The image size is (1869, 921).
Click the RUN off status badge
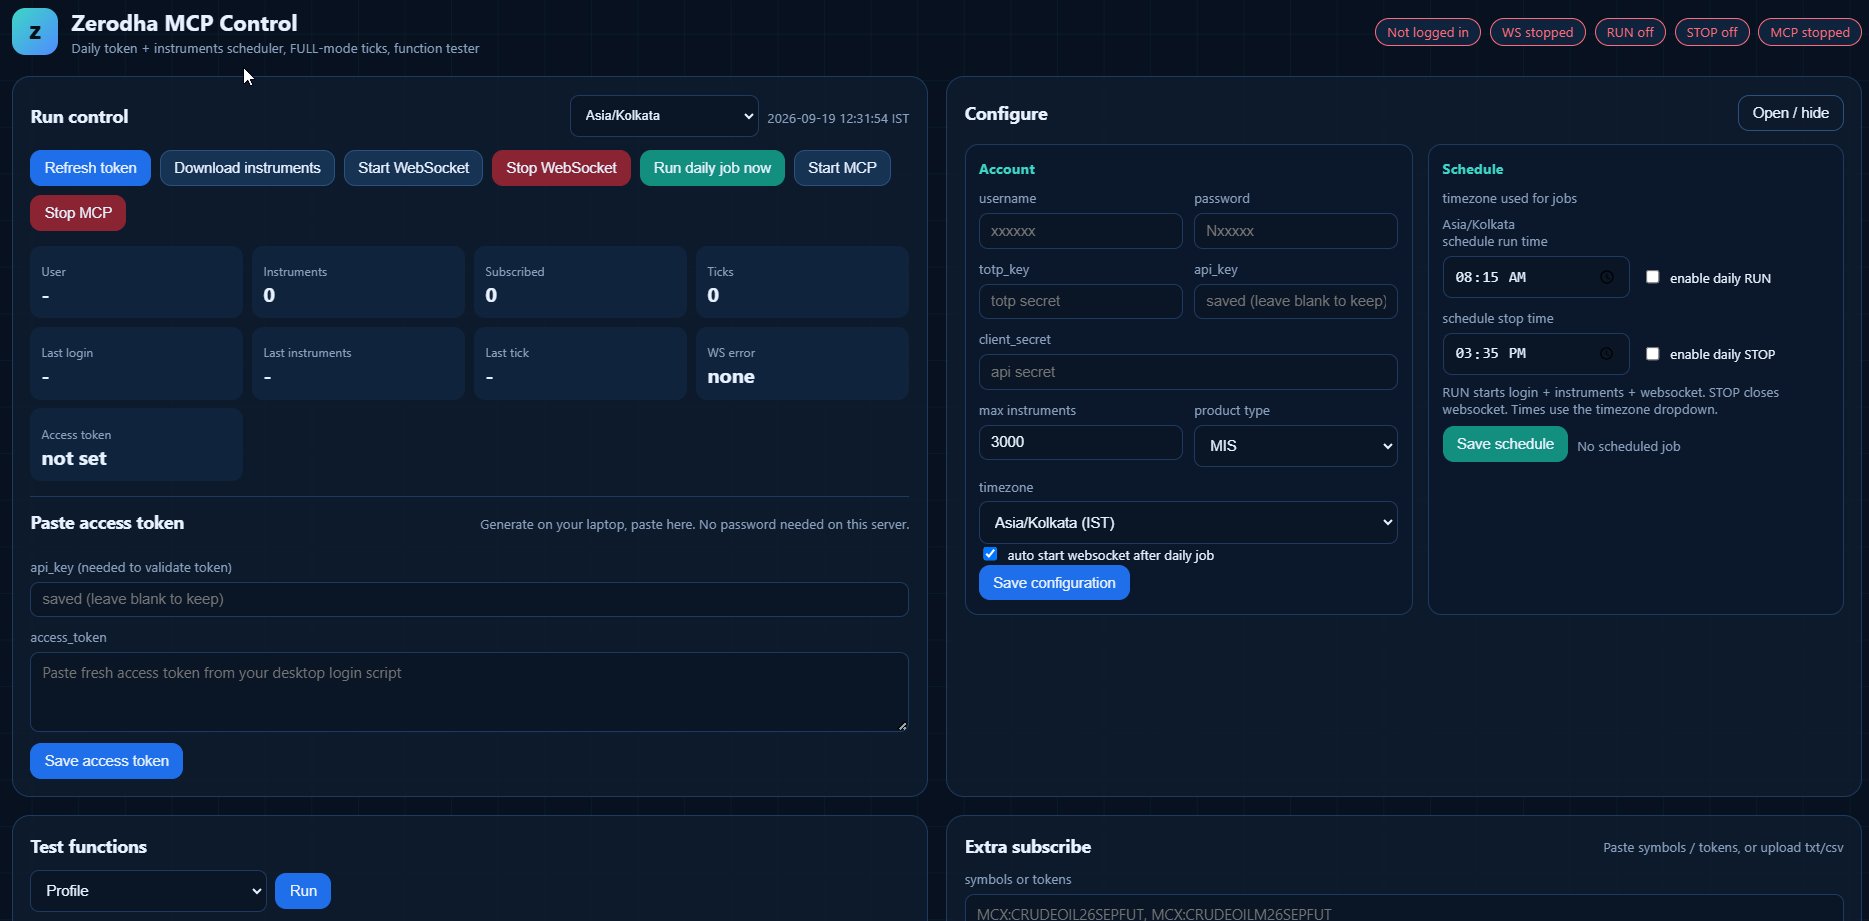[1629, 32]
